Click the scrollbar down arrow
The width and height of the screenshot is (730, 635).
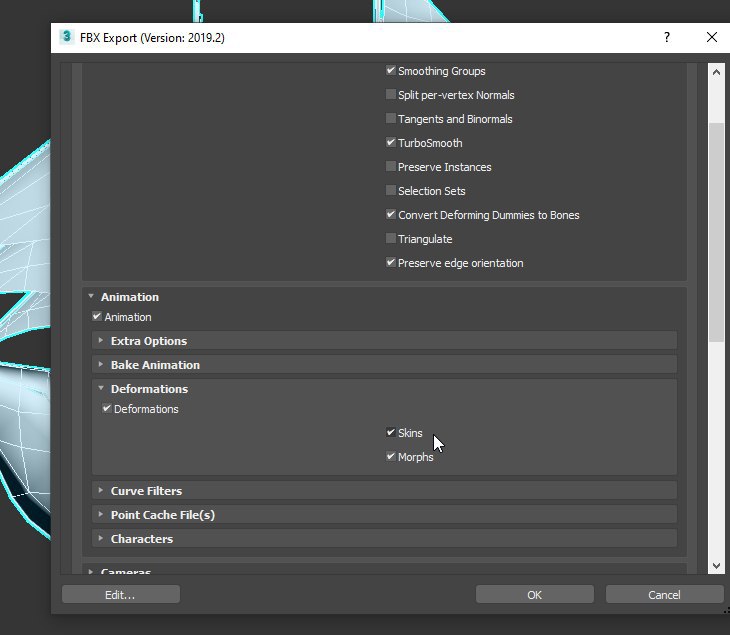point(716,566)
